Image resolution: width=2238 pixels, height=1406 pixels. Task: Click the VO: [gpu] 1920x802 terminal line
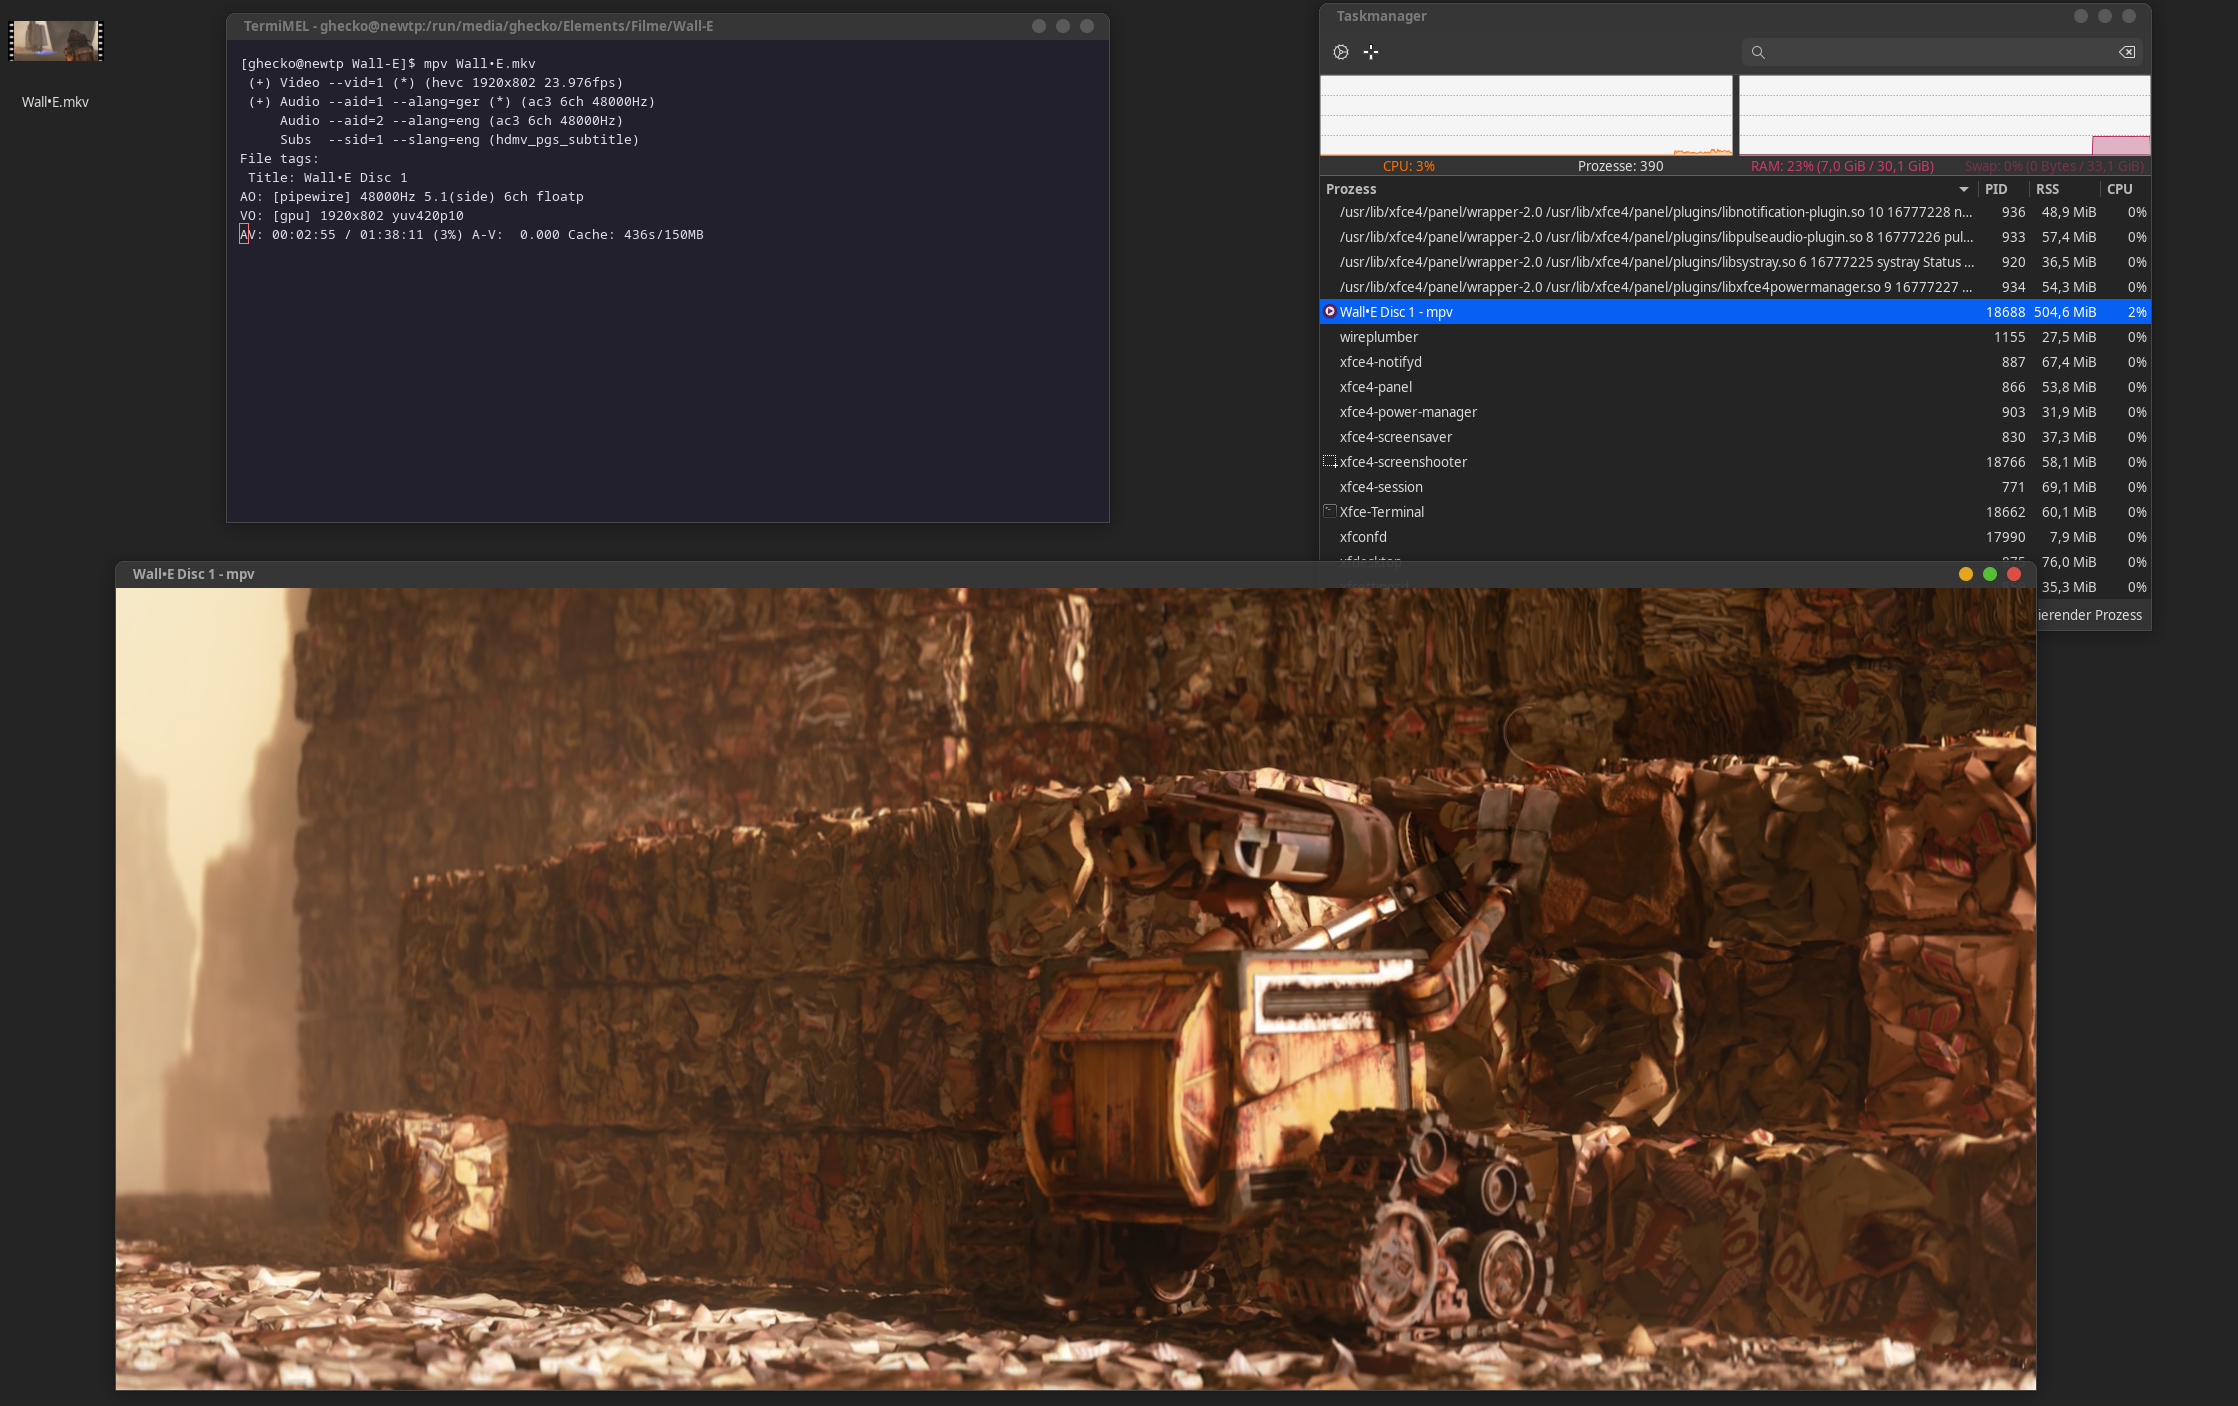tap(352, 215)
